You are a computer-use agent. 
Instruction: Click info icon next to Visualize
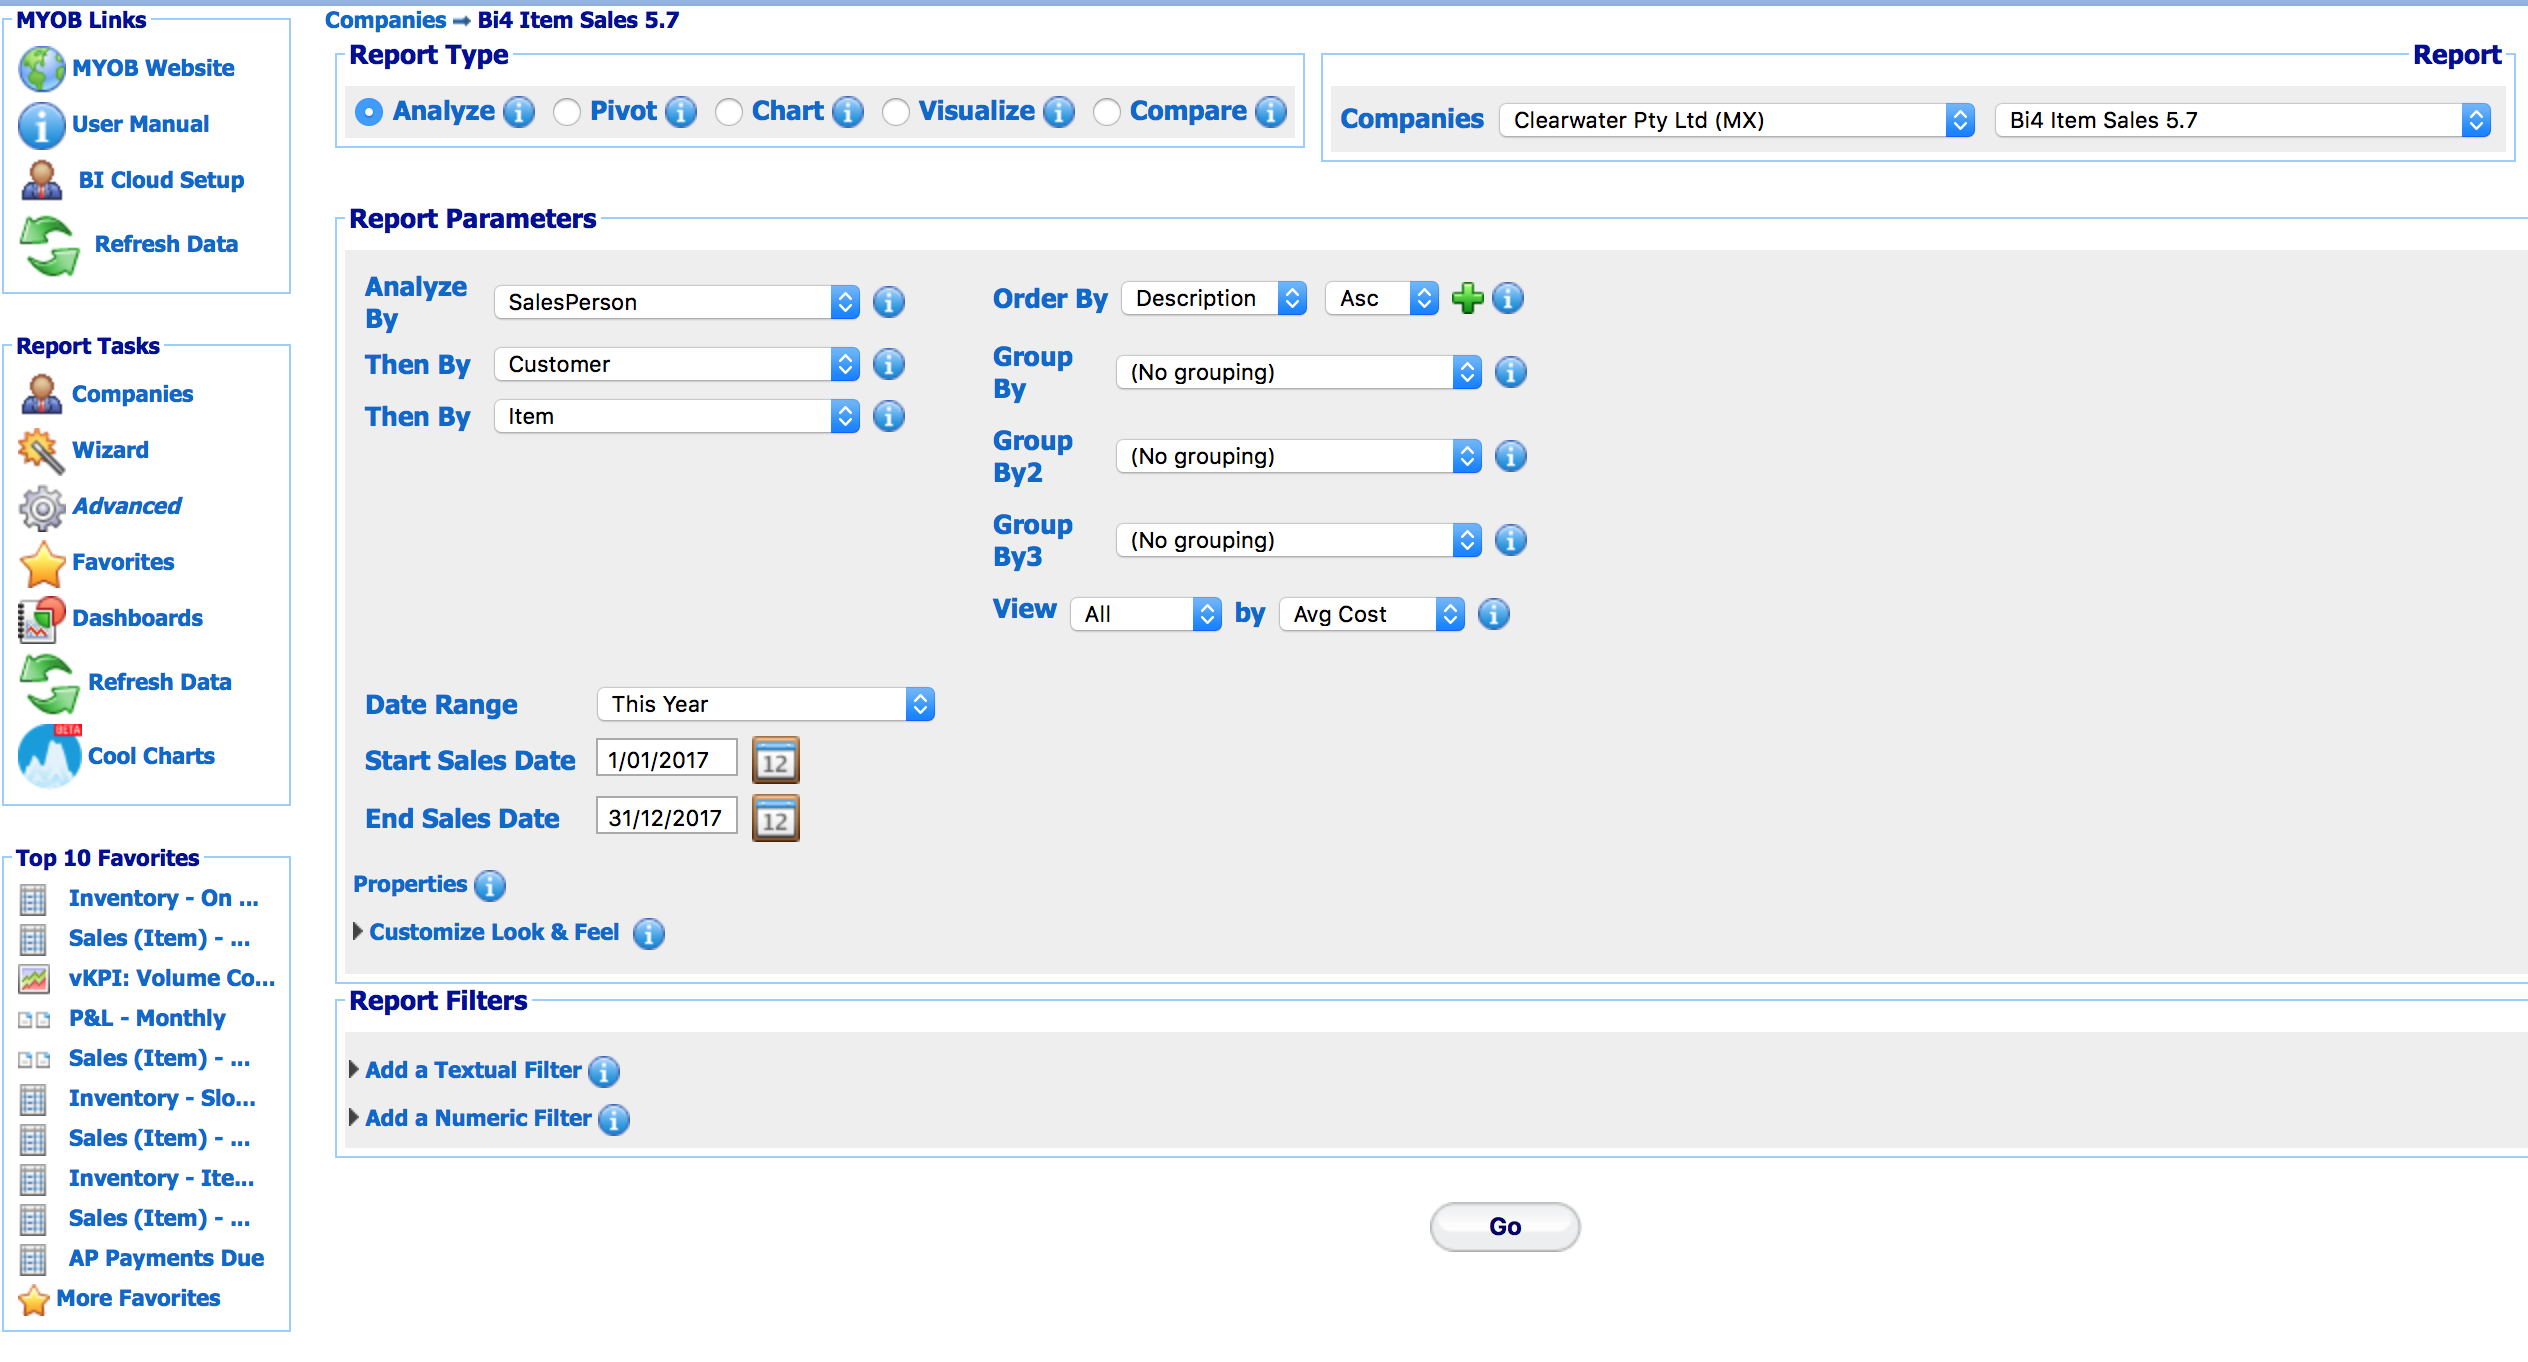point(1059,112)
